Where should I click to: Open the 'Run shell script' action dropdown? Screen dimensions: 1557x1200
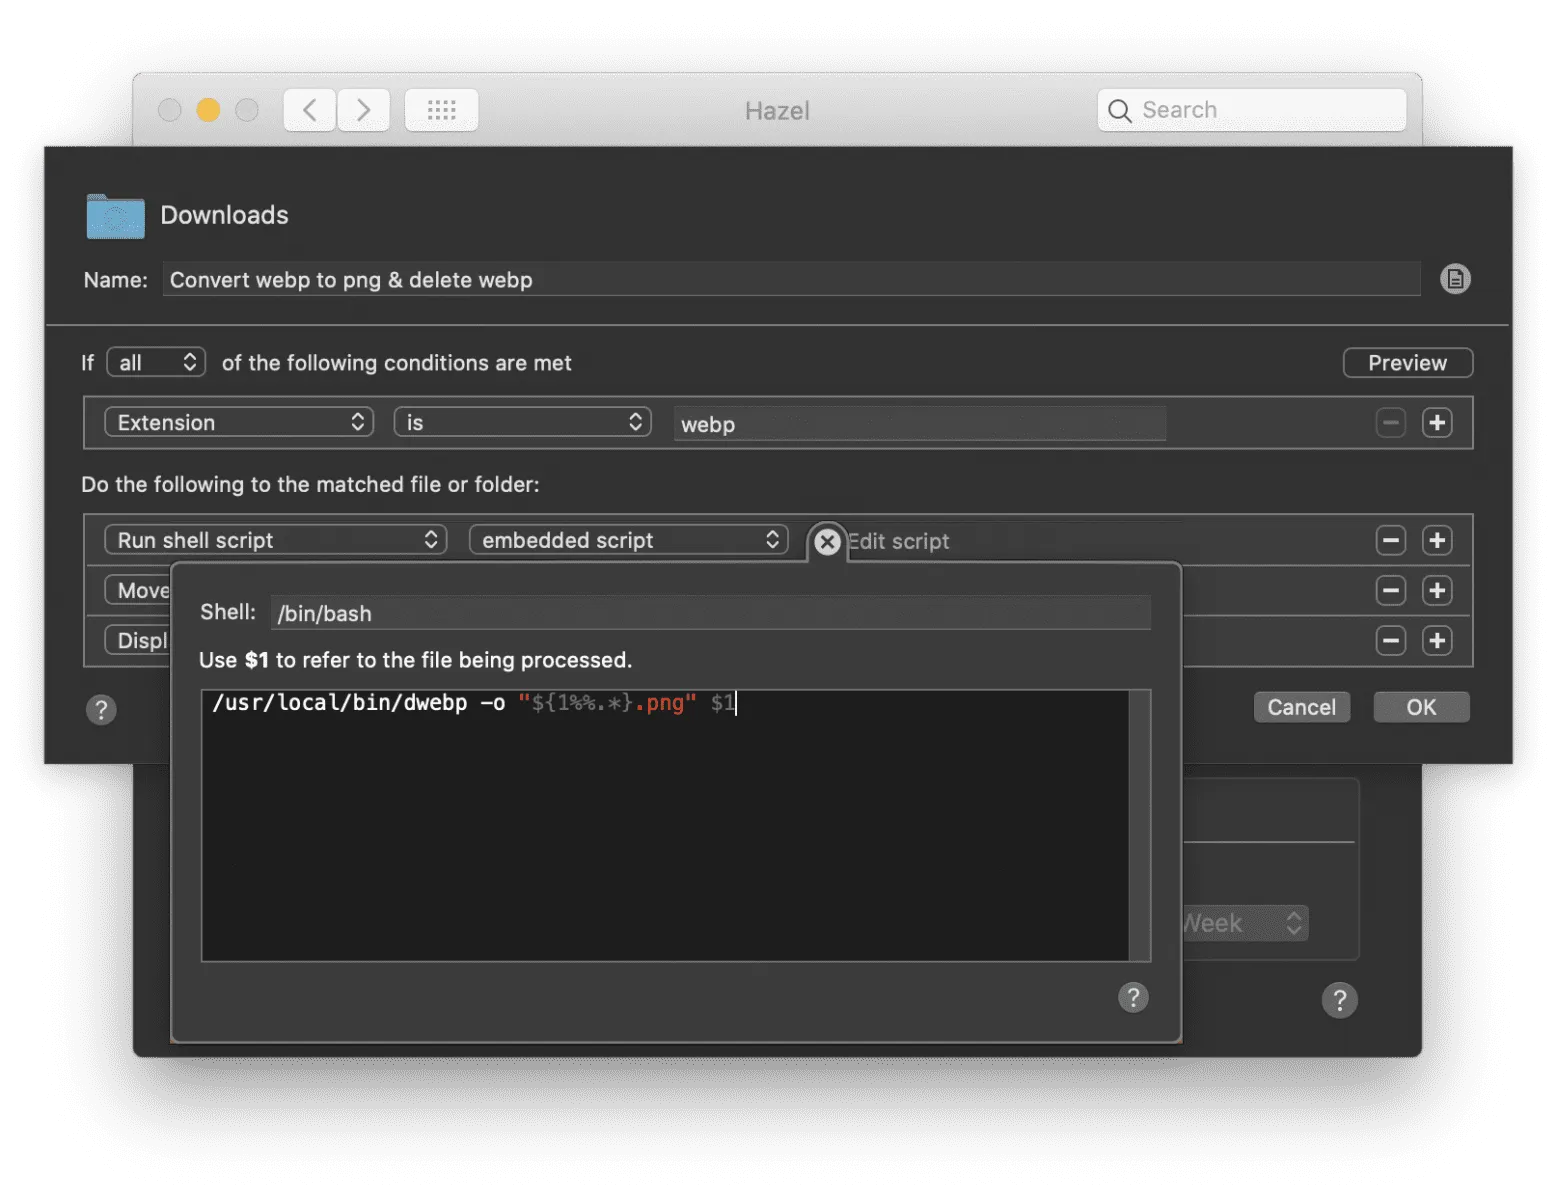(x=275, y=540)
